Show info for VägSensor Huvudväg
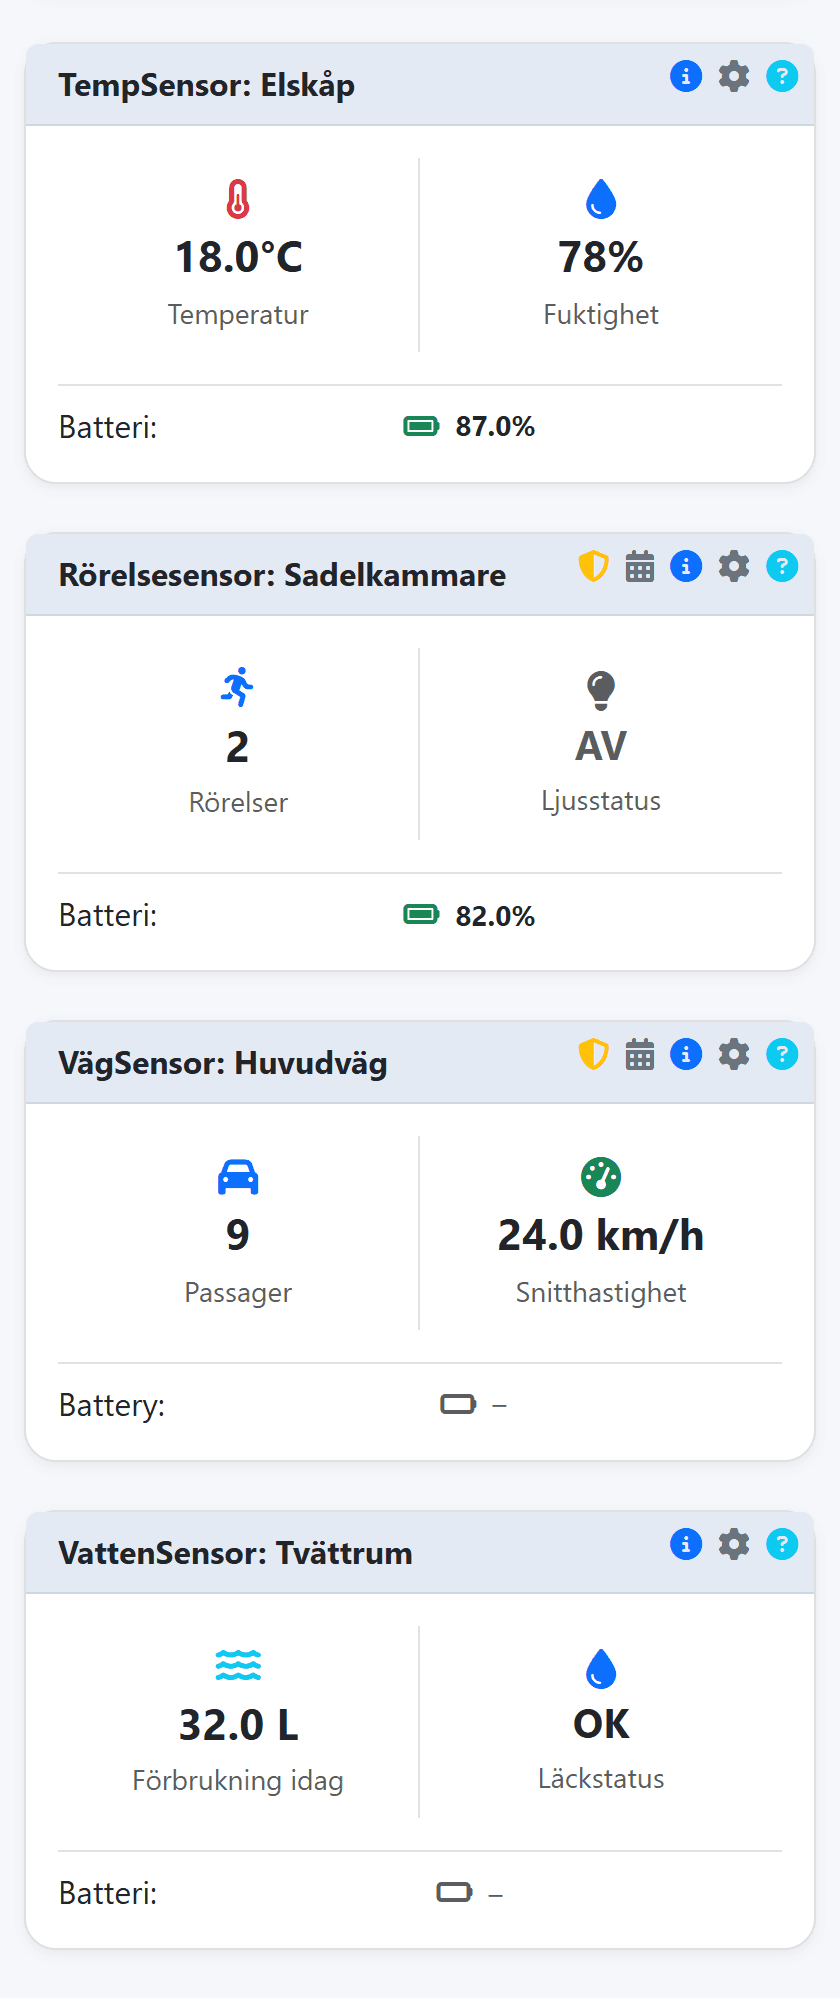The height and width of the screenshot is (1998, 840). 686,1054
